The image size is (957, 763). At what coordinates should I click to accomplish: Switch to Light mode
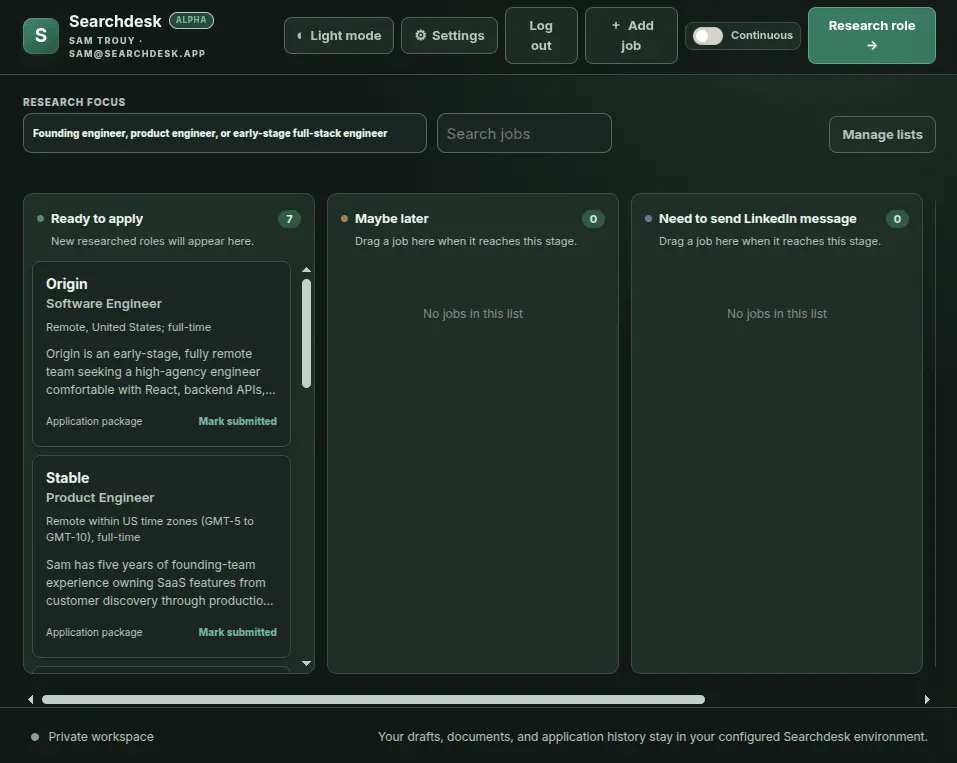click(x=339, y=35)
